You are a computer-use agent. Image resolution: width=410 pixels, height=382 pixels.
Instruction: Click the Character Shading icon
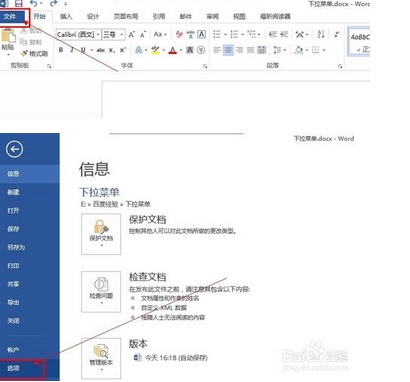click(190, 50)
